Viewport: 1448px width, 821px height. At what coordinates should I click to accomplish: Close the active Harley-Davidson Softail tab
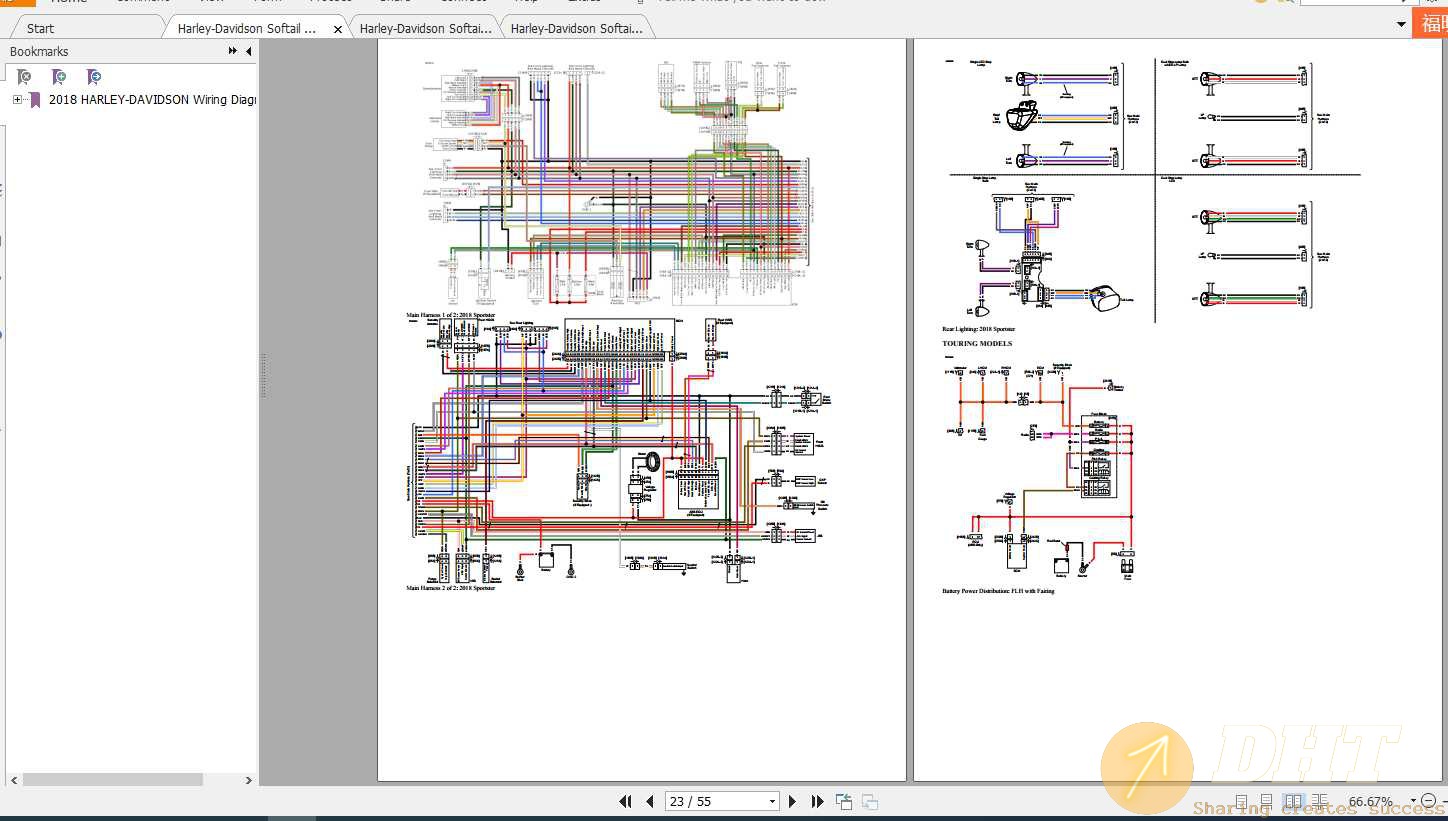click(338, 29)
